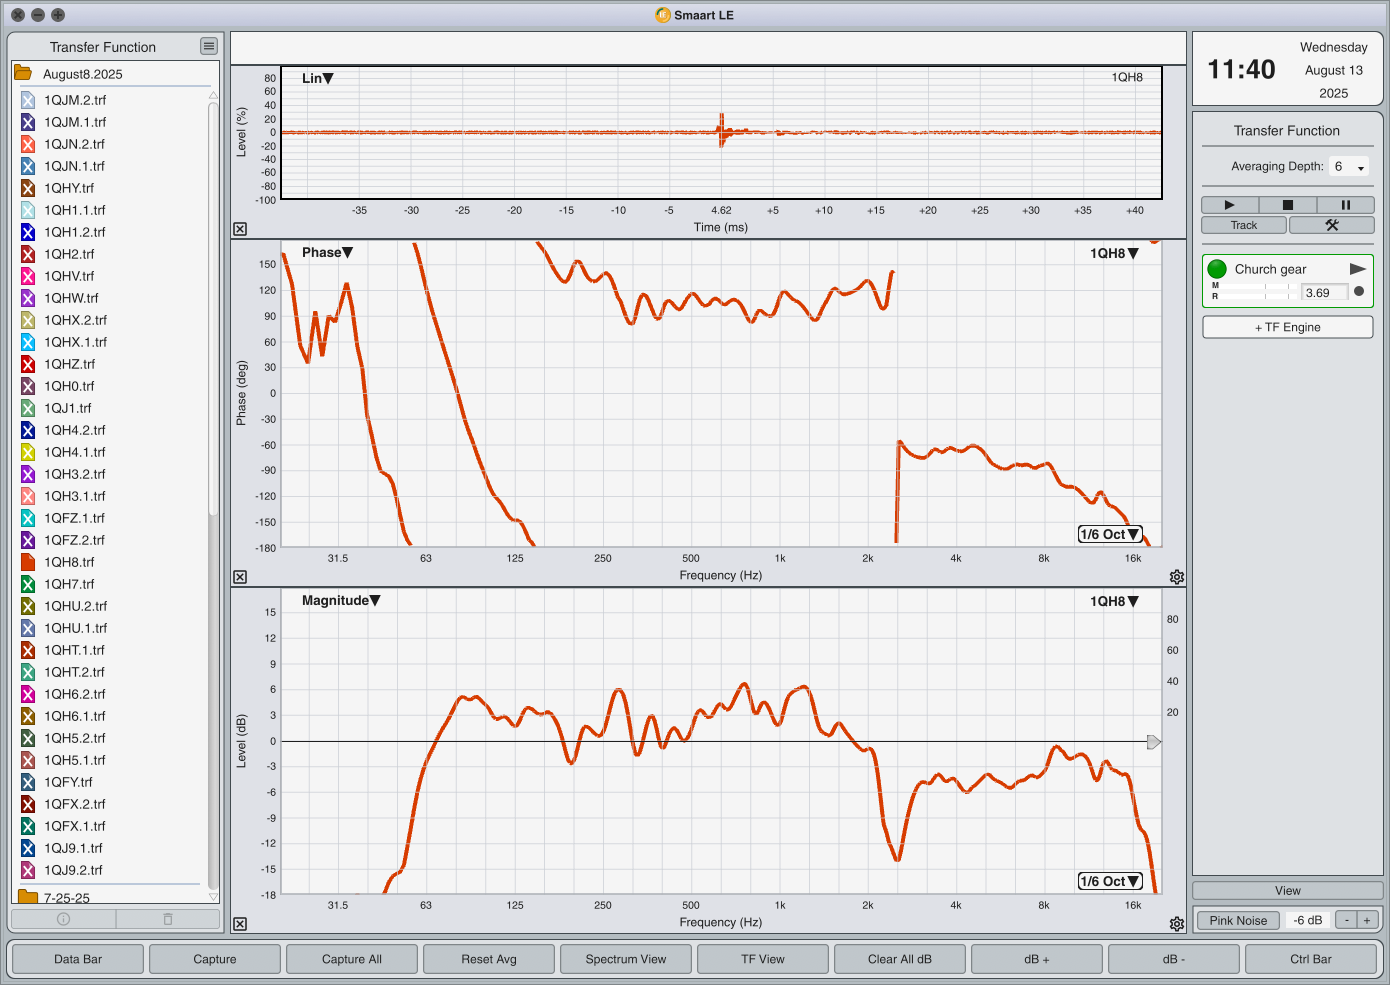Click the 7-25-25 folder icon
Screen dimensions: 1390x985
pyautogui.click(x=28, y=897)
